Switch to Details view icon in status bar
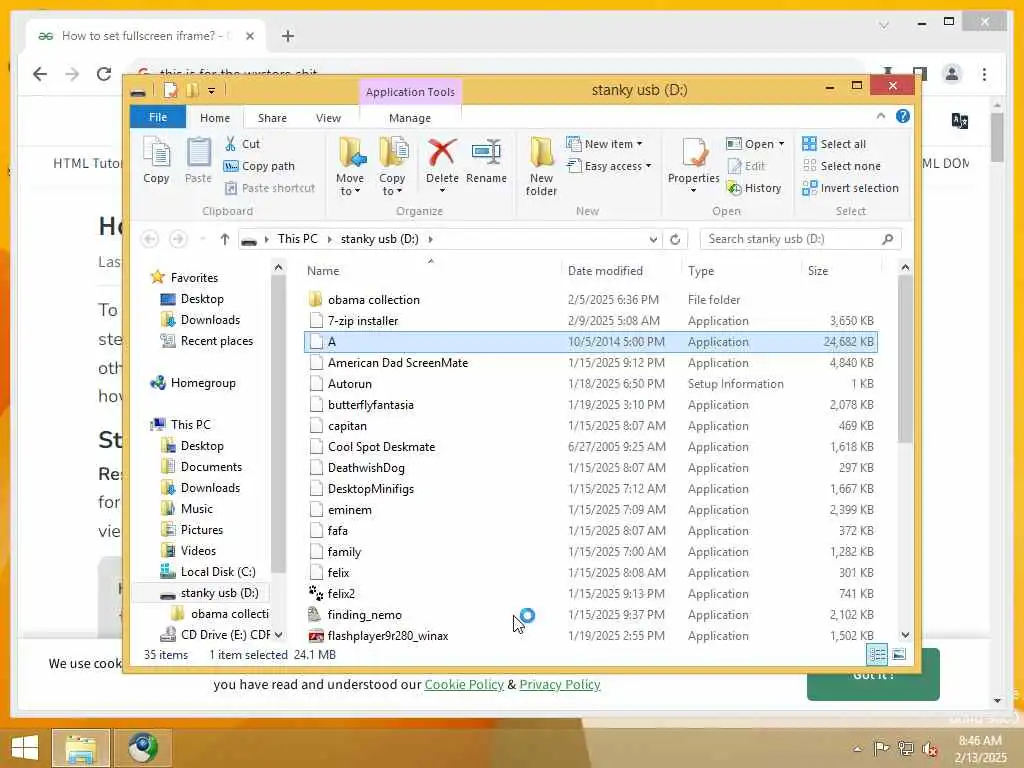Image resolution: width=1024 pixels, height=768 pixels. 877,654
